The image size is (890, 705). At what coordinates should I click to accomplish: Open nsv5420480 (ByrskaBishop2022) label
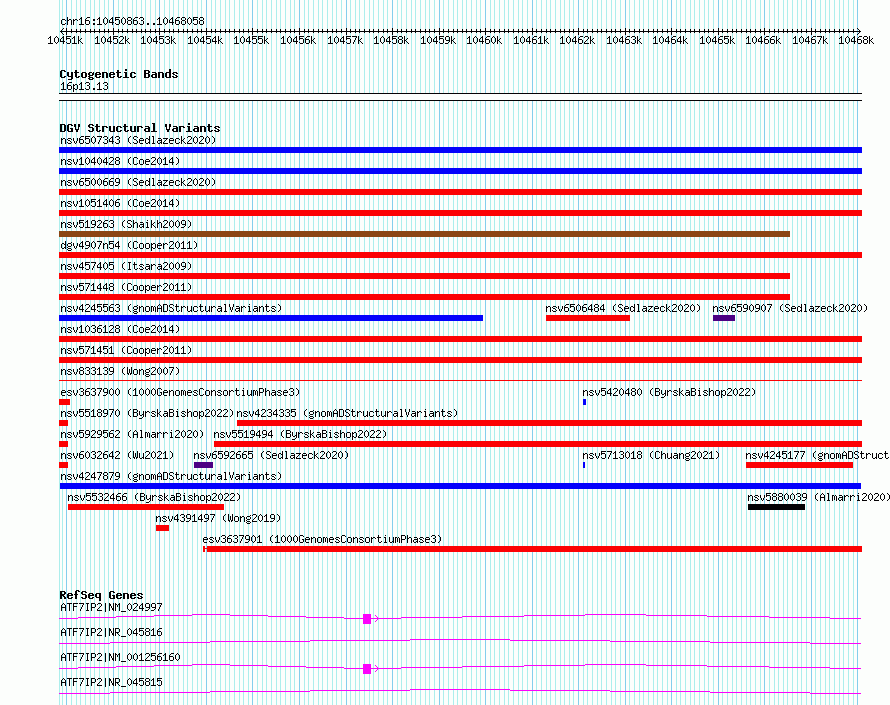tap(669, 392)
